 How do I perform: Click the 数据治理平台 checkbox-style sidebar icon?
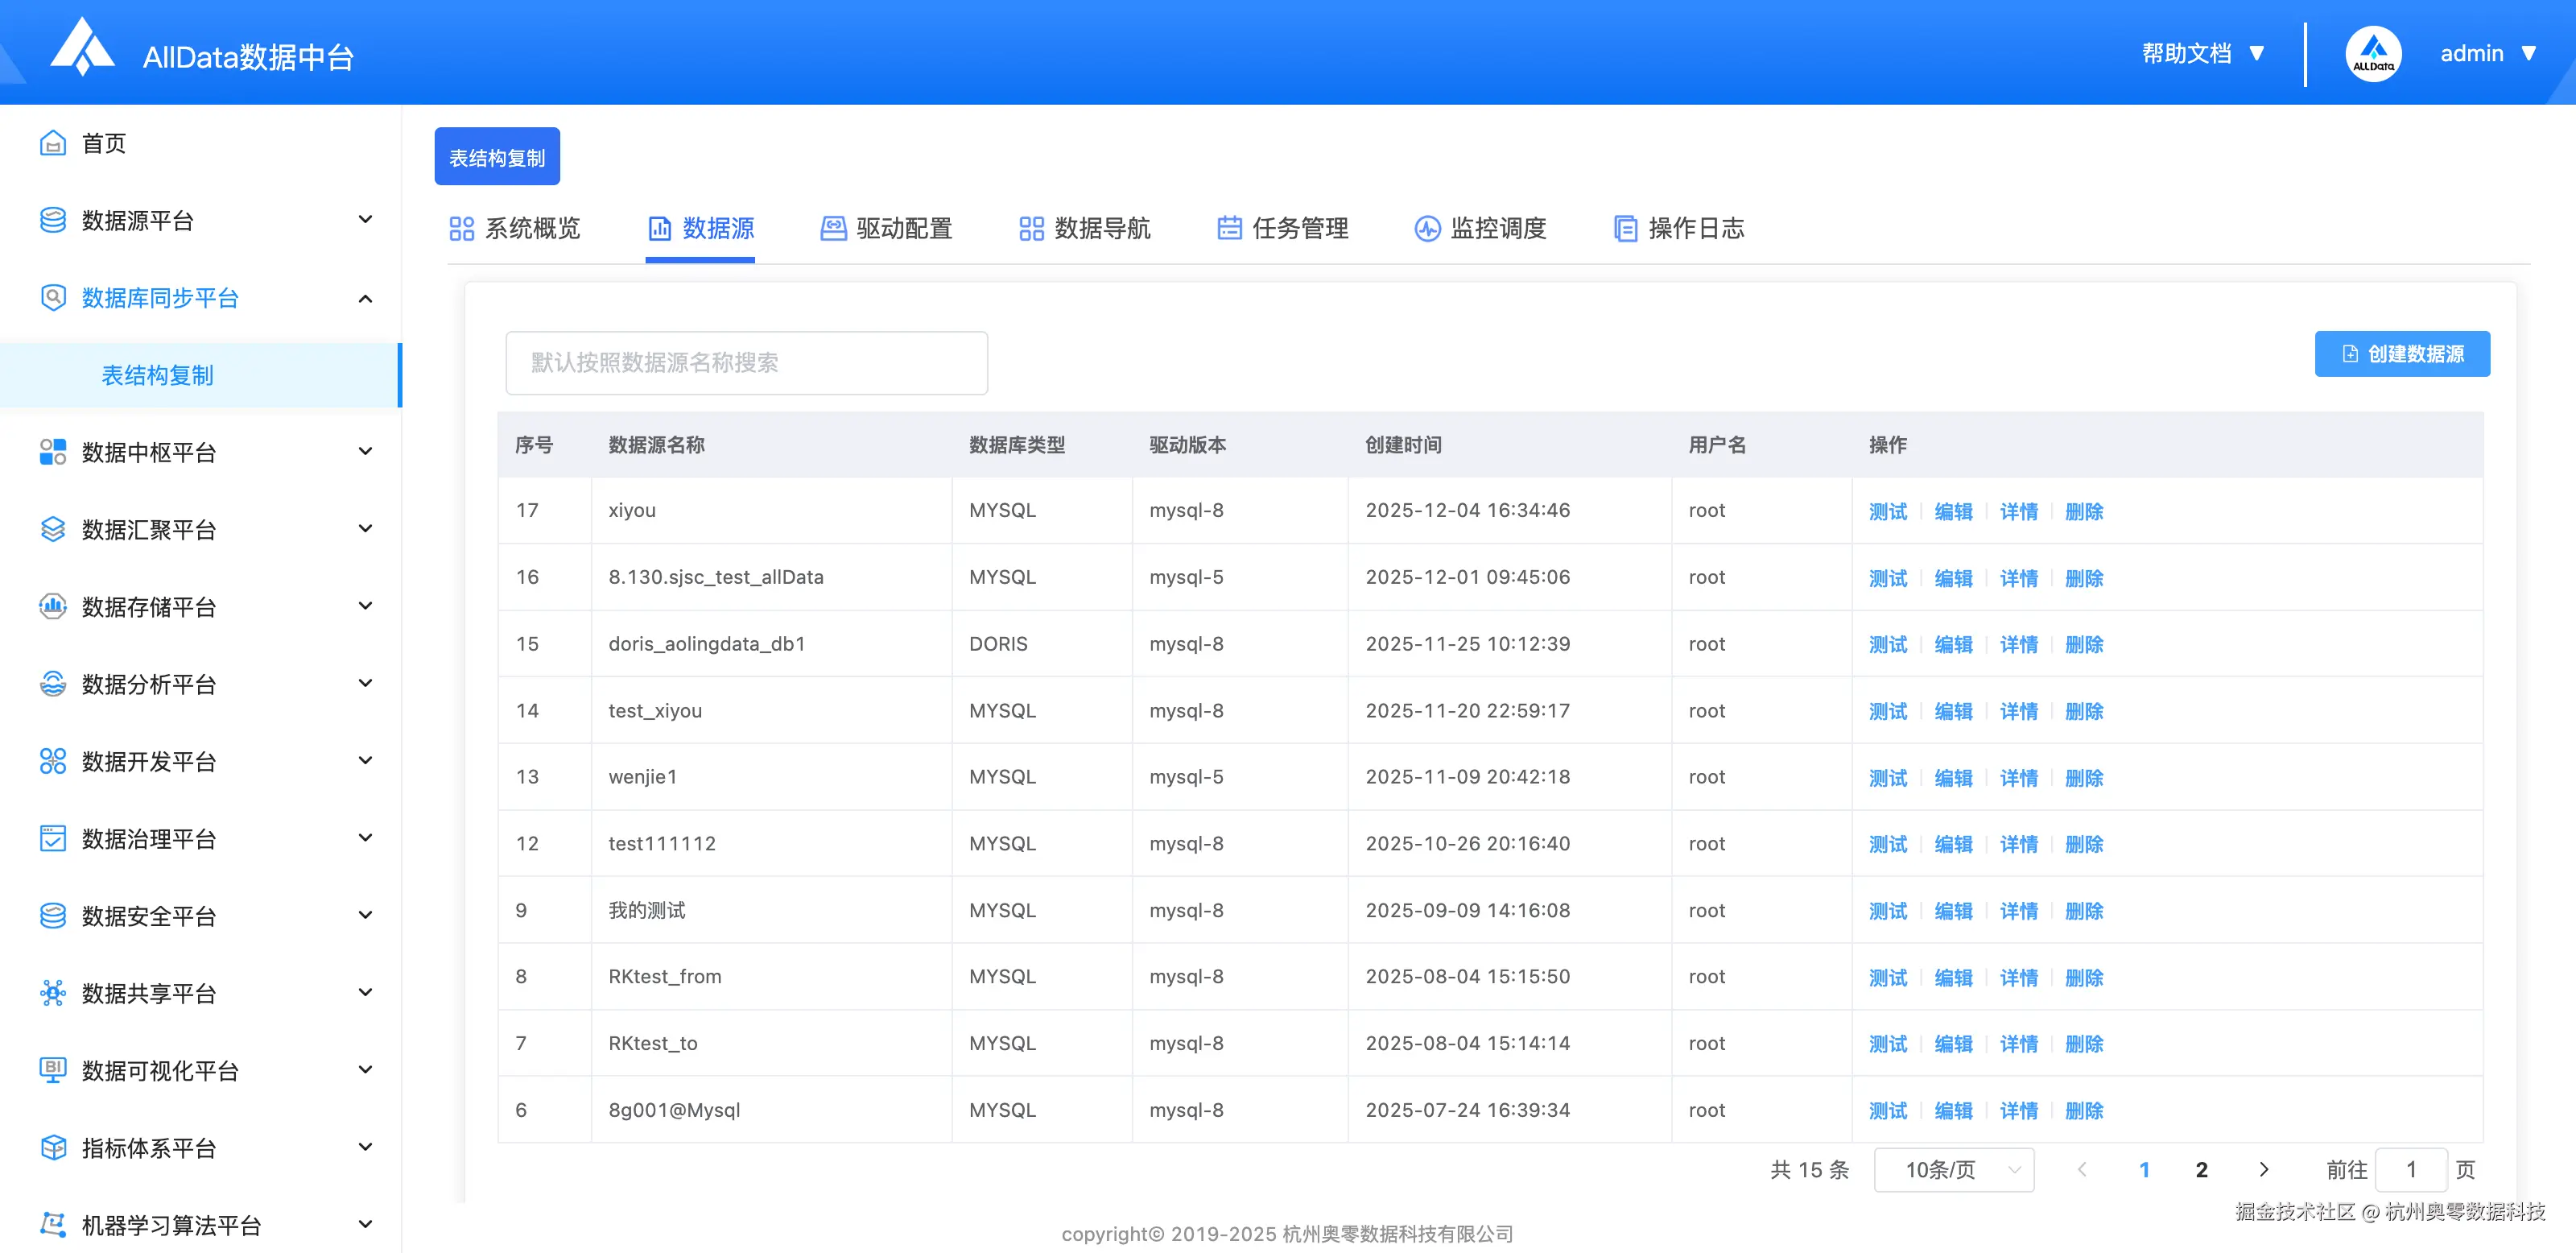[53, 838]
